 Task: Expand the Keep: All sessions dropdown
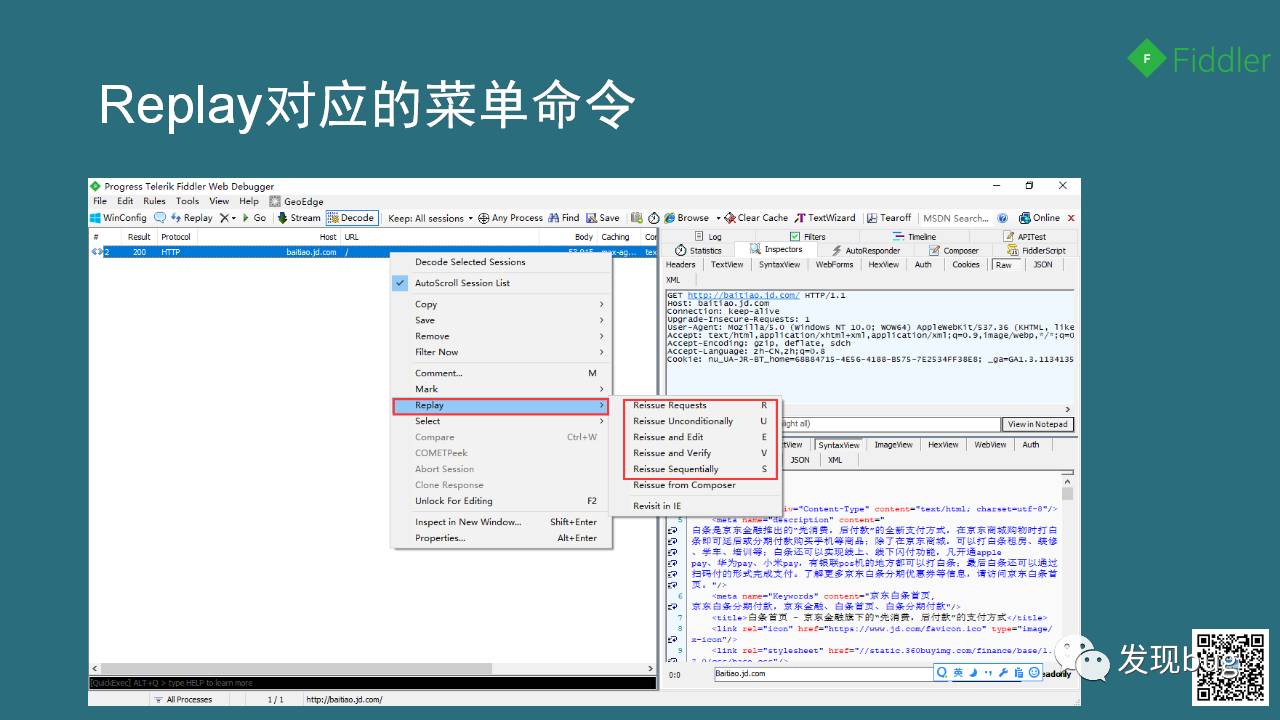point(429,217)
